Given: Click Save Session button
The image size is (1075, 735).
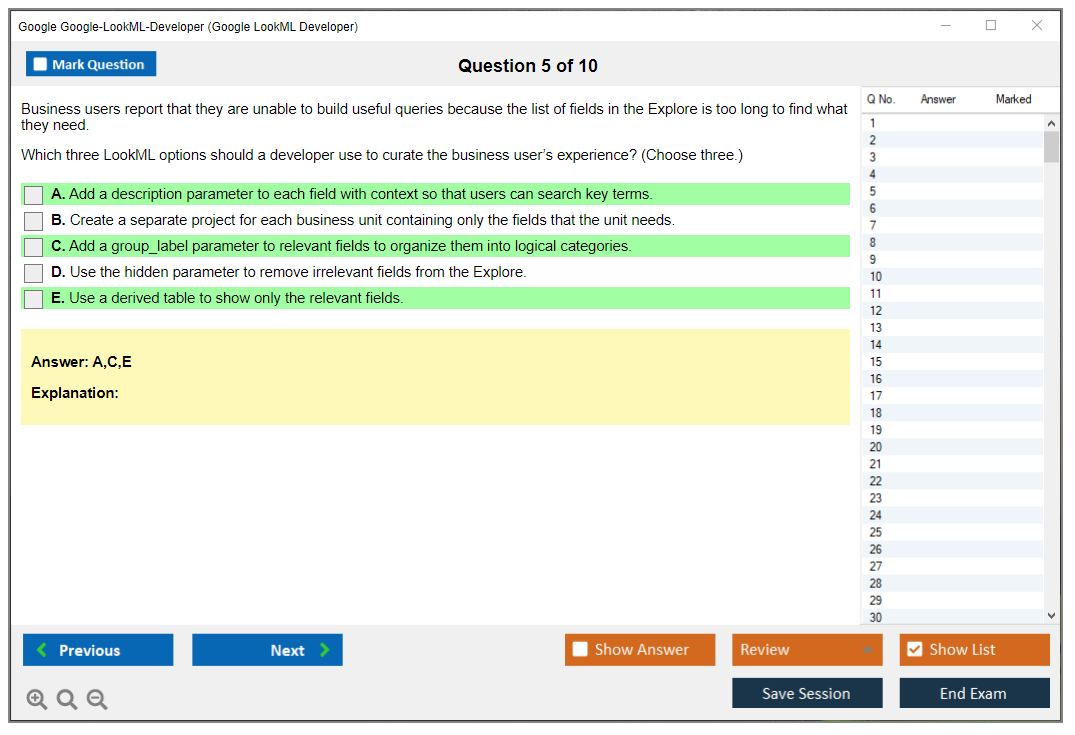Looking at the screenshot, I should click(807, 693).
